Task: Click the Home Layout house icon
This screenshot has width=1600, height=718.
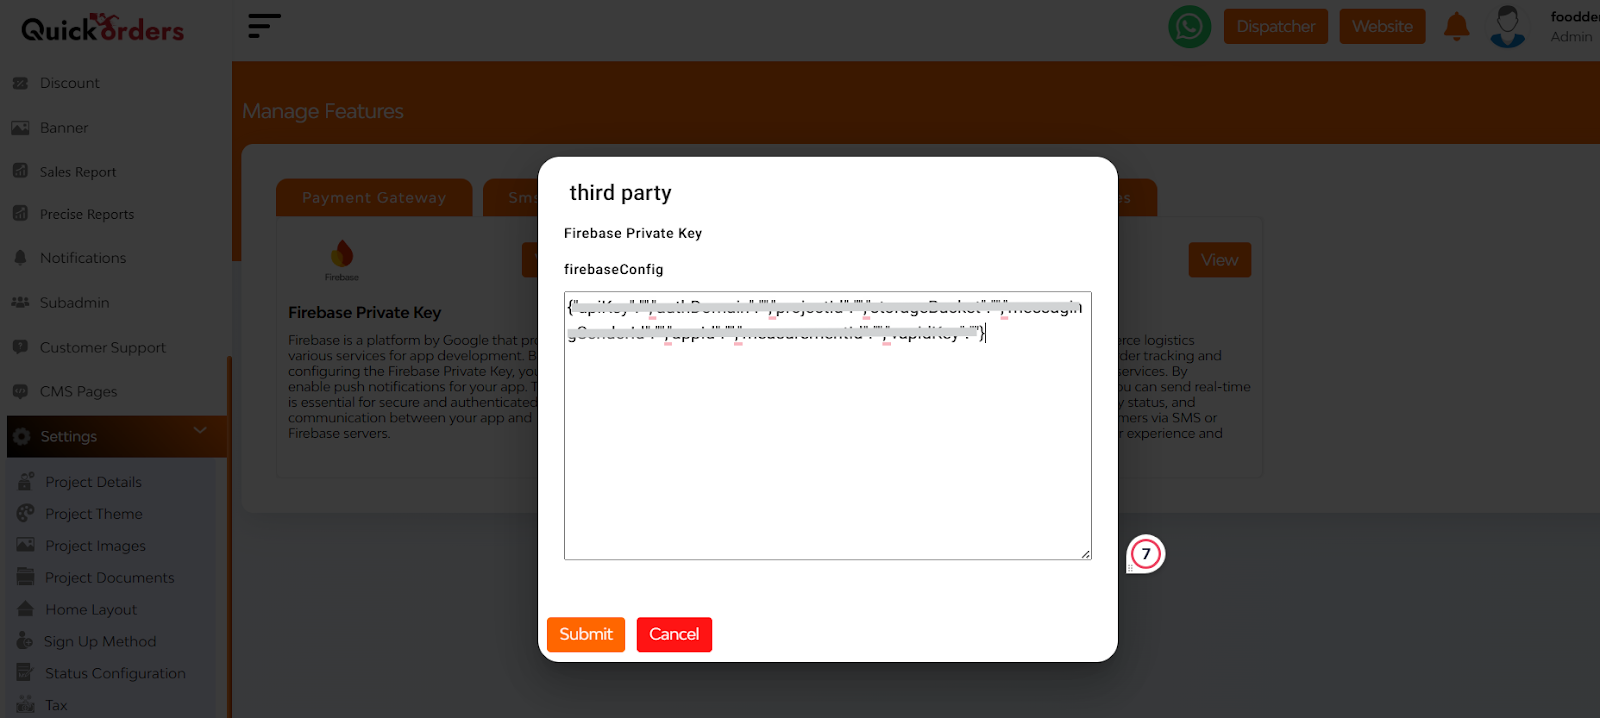Action: (26, 609)
